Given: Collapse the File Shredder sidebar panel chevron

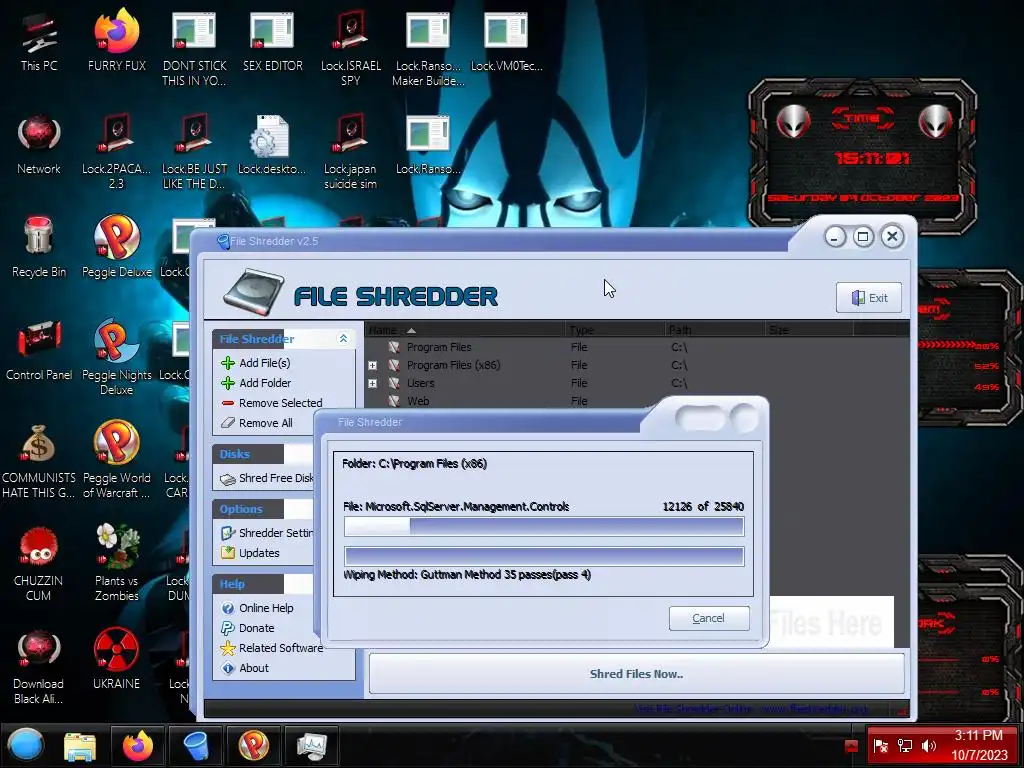Looking at the screenshot, I should point(343,338).
